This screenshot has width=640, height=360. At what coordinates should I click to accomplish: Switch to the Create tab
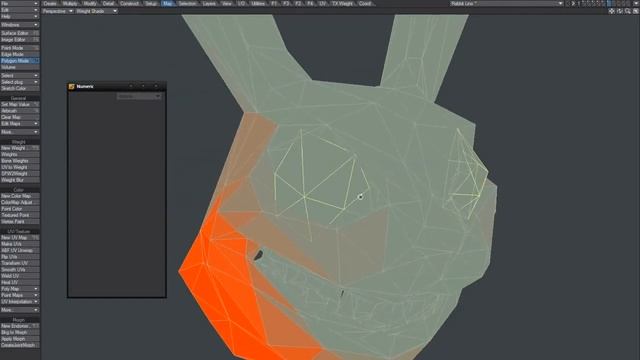point(50,3)
